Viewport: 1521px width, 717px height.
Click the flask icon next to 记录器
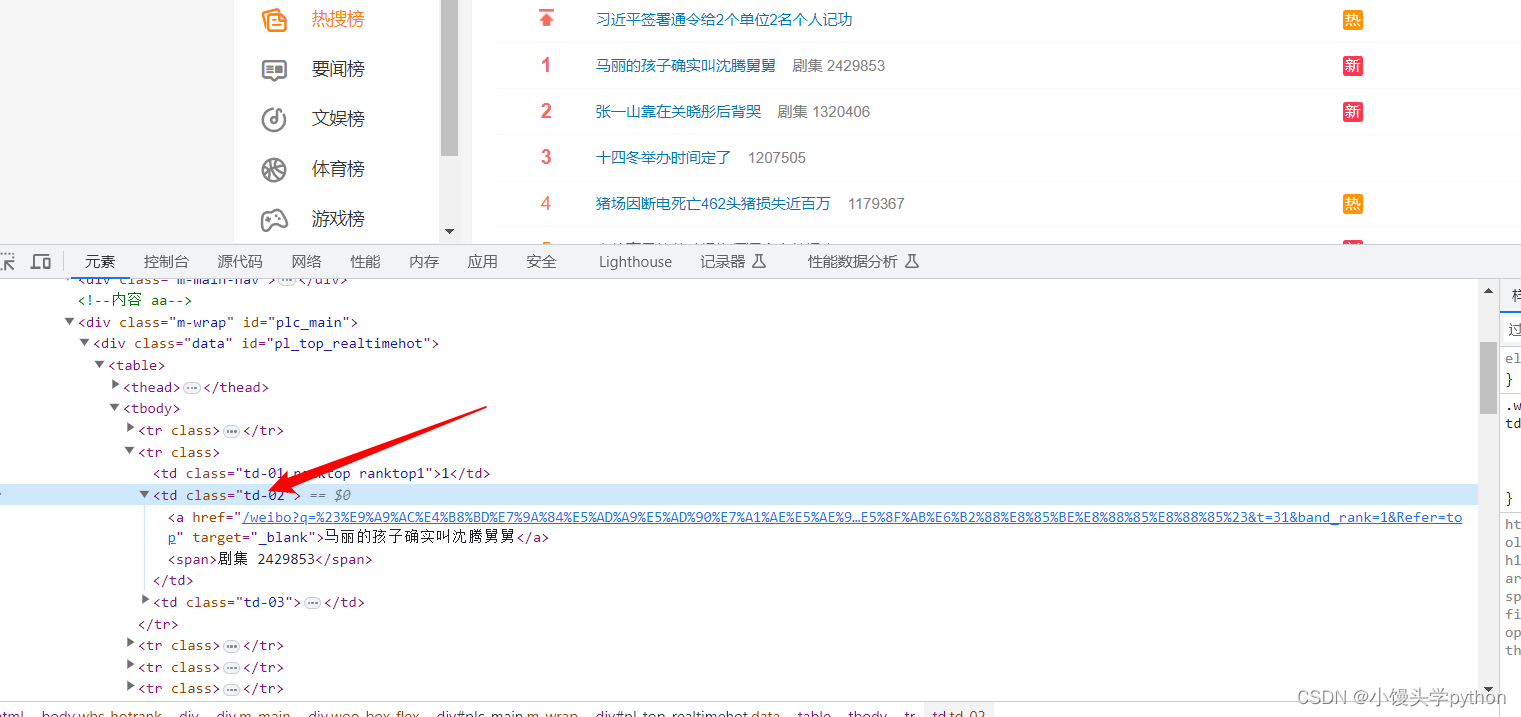759,262
